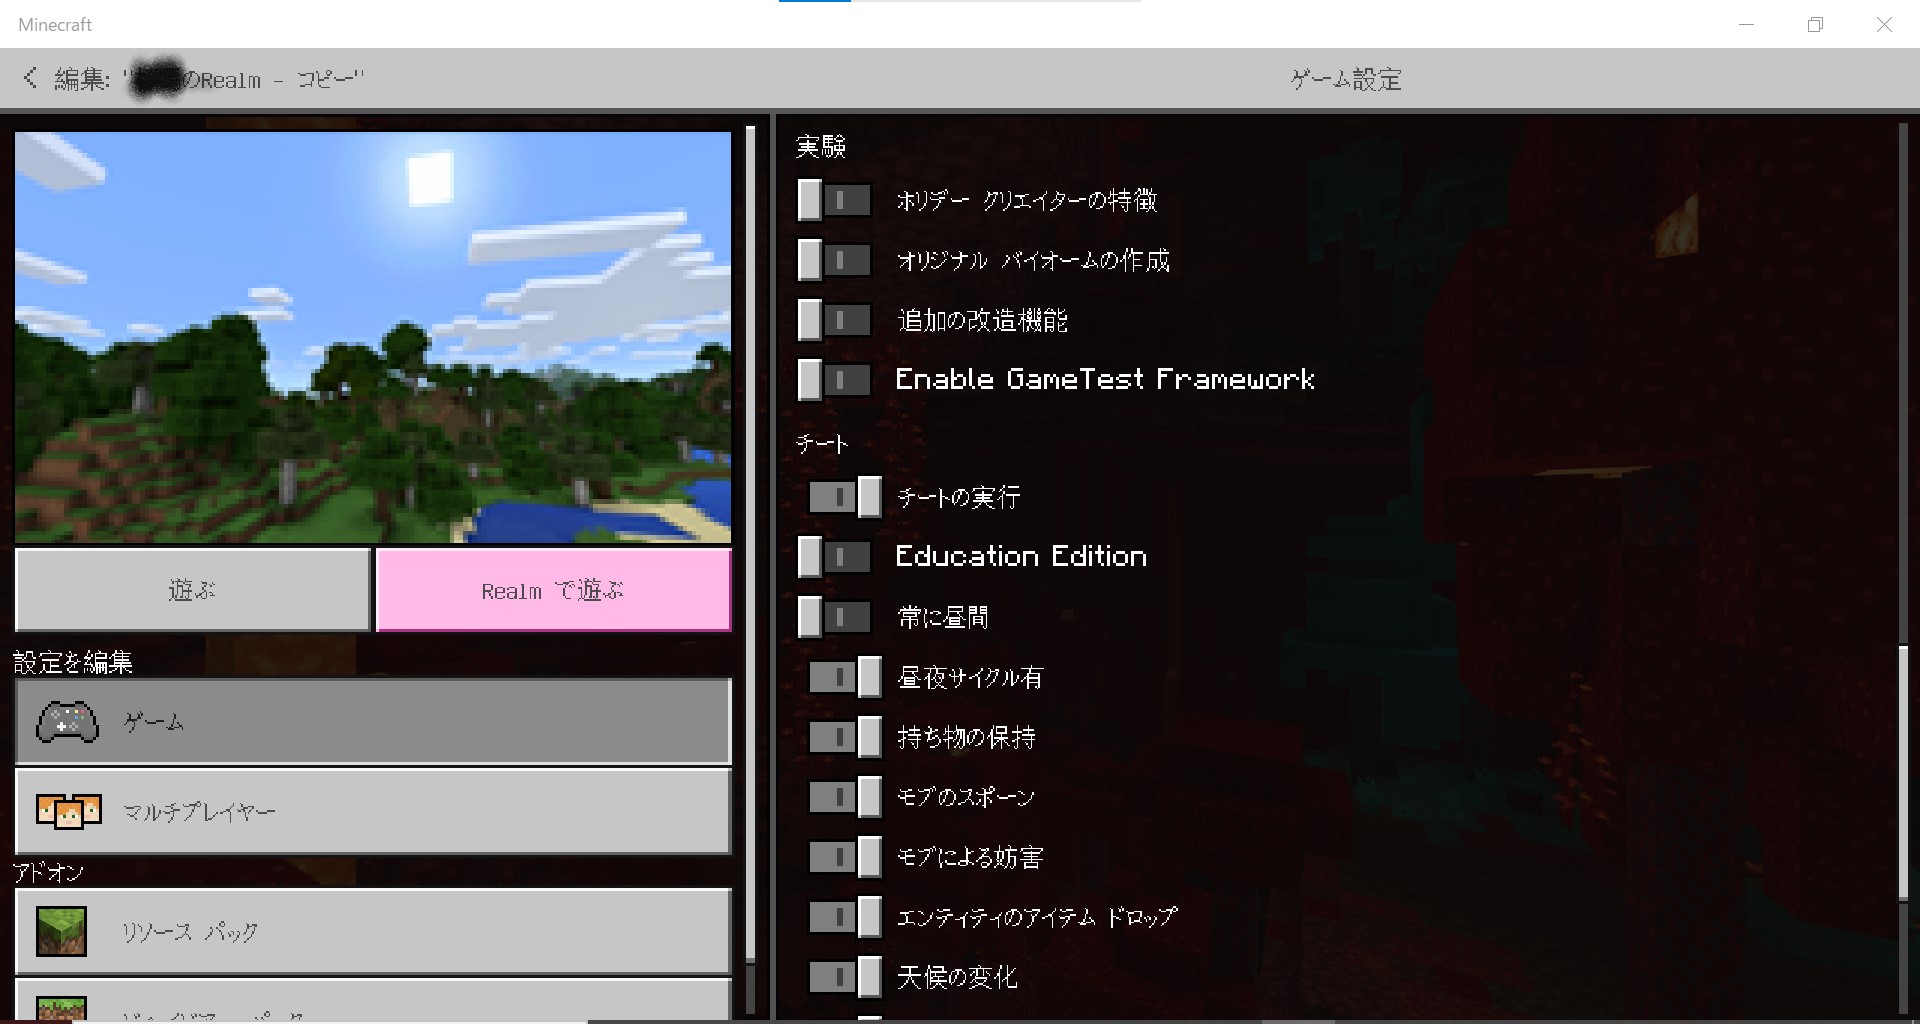This screenshot has width=1920, height=1024.
Task: Click the multiplayer faces icon
Action: click(x=68, y=811)
